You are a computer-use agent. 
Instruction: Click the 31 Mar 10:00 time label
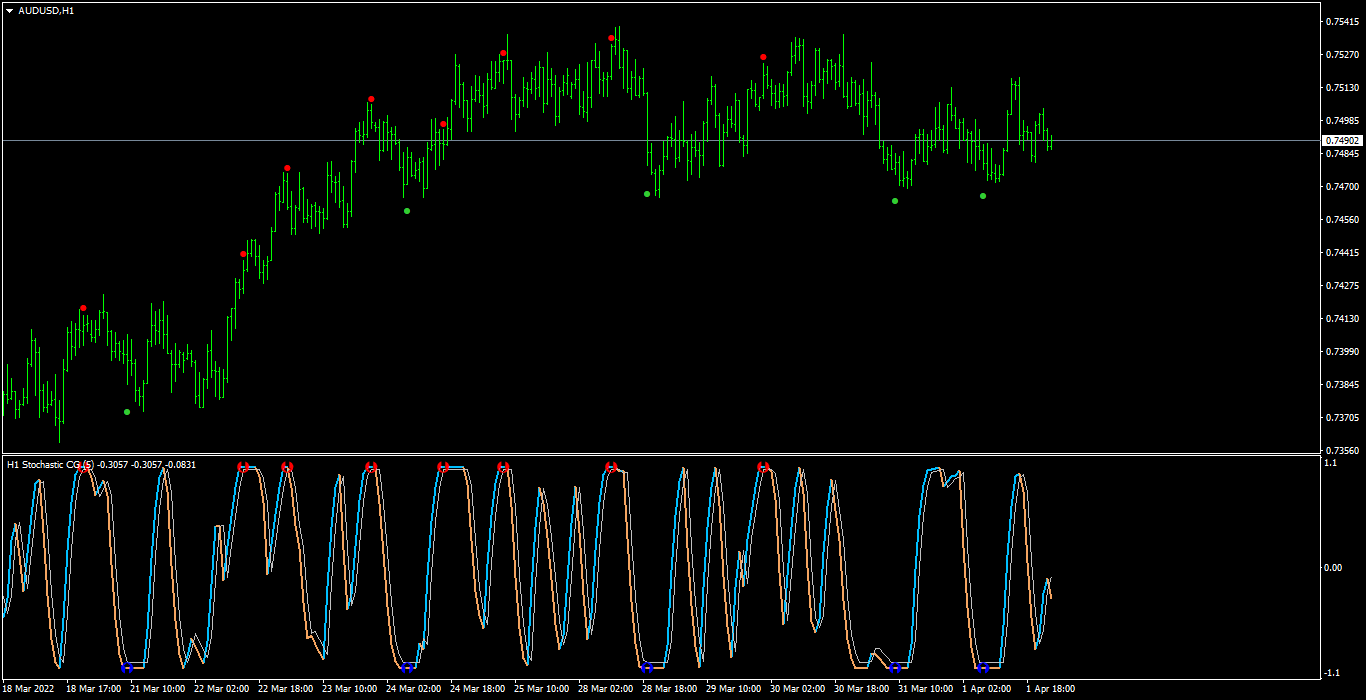[926, 689]
